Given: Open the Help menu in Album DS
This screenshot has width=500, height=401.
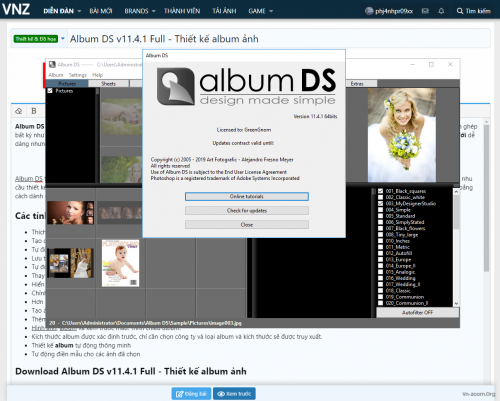Looking at the screenshot, I should (x=97, y=75).
